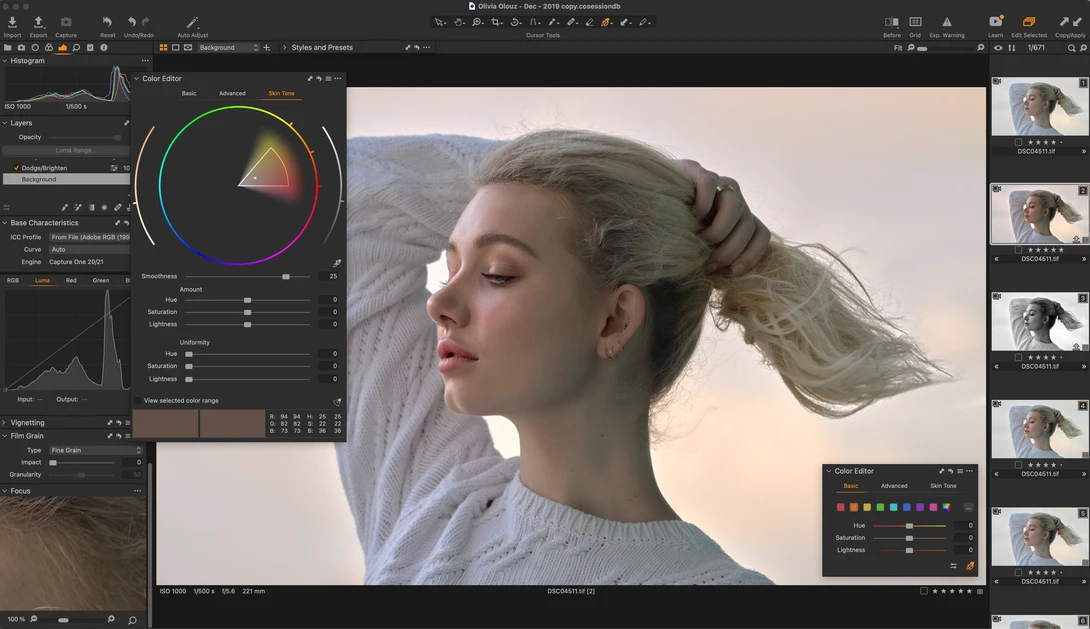
Task: Switch to Advanced tab in large Color Editor
Action: [x=232, y=93]
